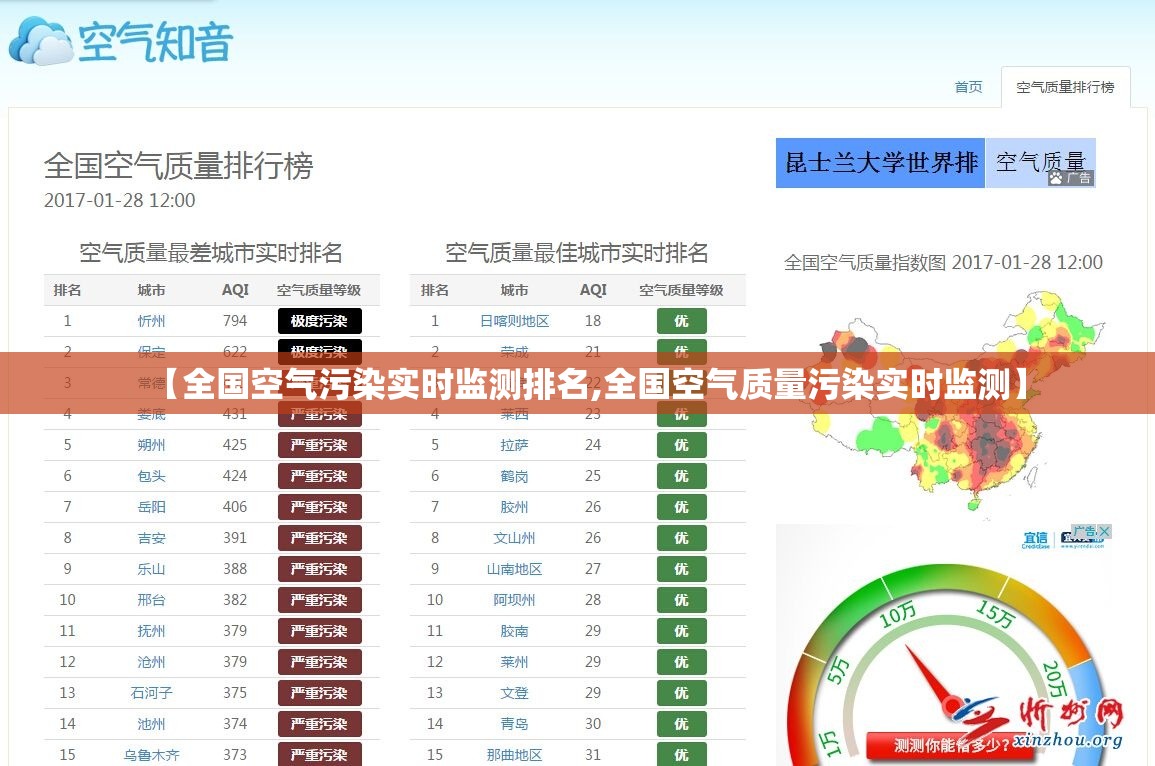Open city link 朔州

151,445
